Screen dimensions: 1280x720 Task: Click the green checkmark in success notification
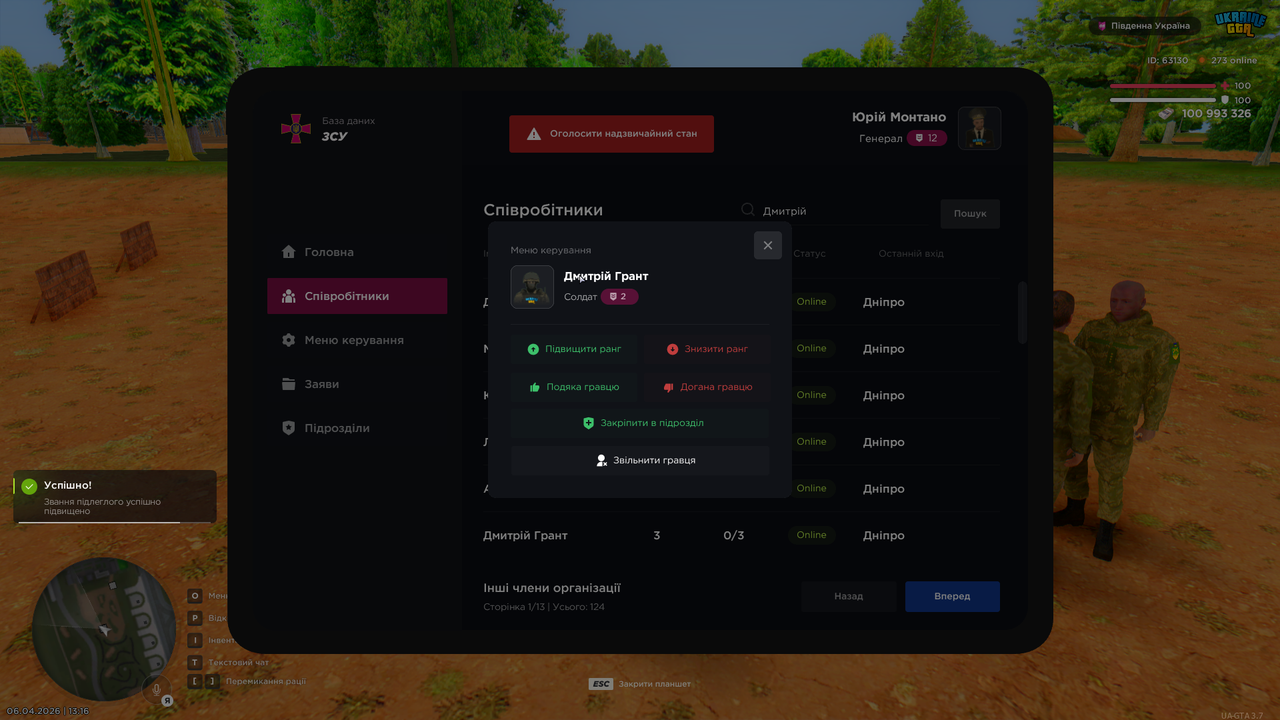pos(29,486)
